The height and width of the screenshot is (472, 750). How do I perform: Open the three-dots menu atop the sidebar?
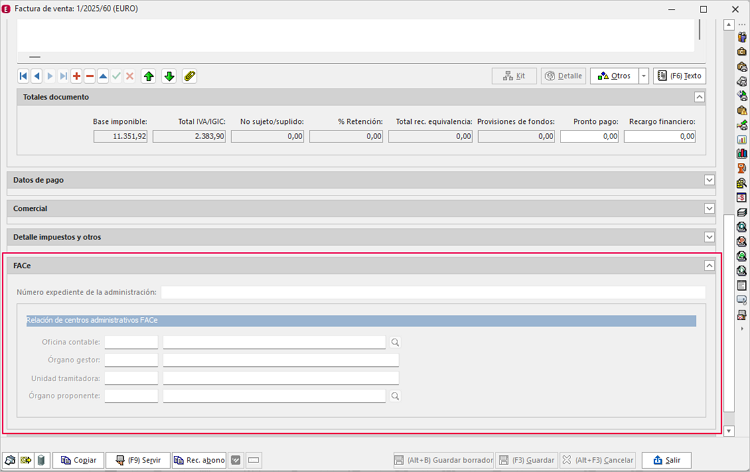click(742, 25)
